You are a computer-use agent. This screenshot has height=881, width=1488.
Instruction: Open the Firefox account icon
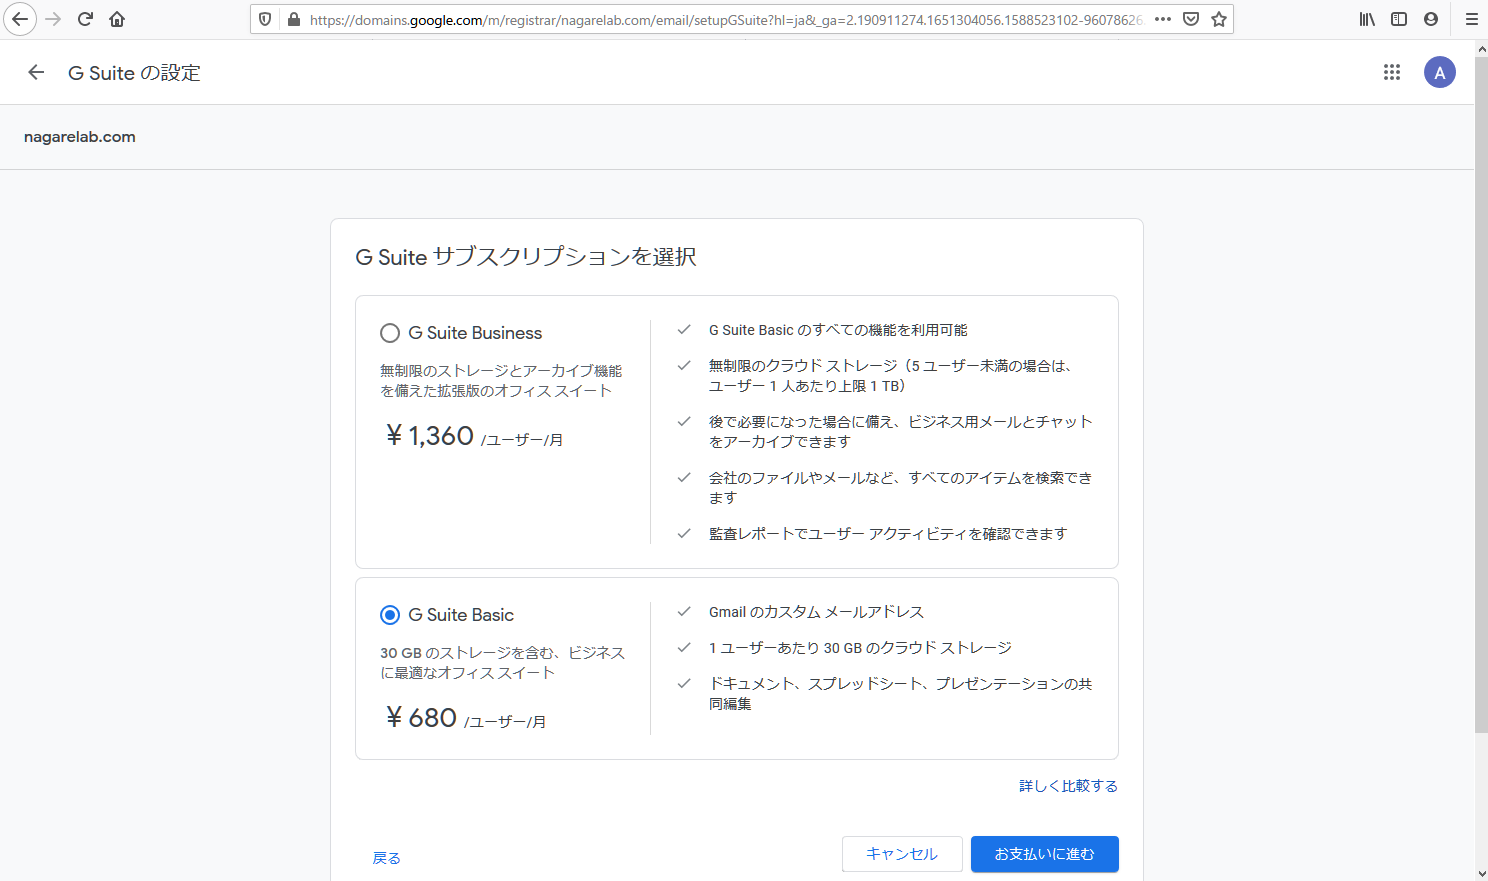(1431, 19)
